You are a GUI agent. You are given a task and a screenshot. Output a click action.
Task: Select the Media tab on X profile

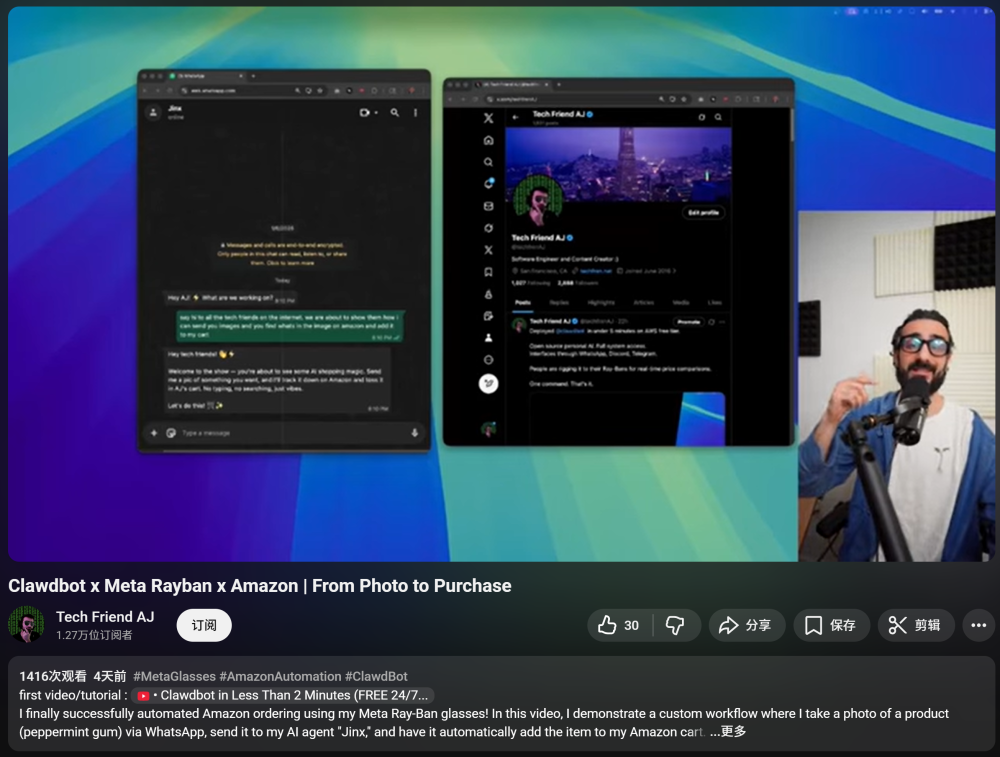680,302
